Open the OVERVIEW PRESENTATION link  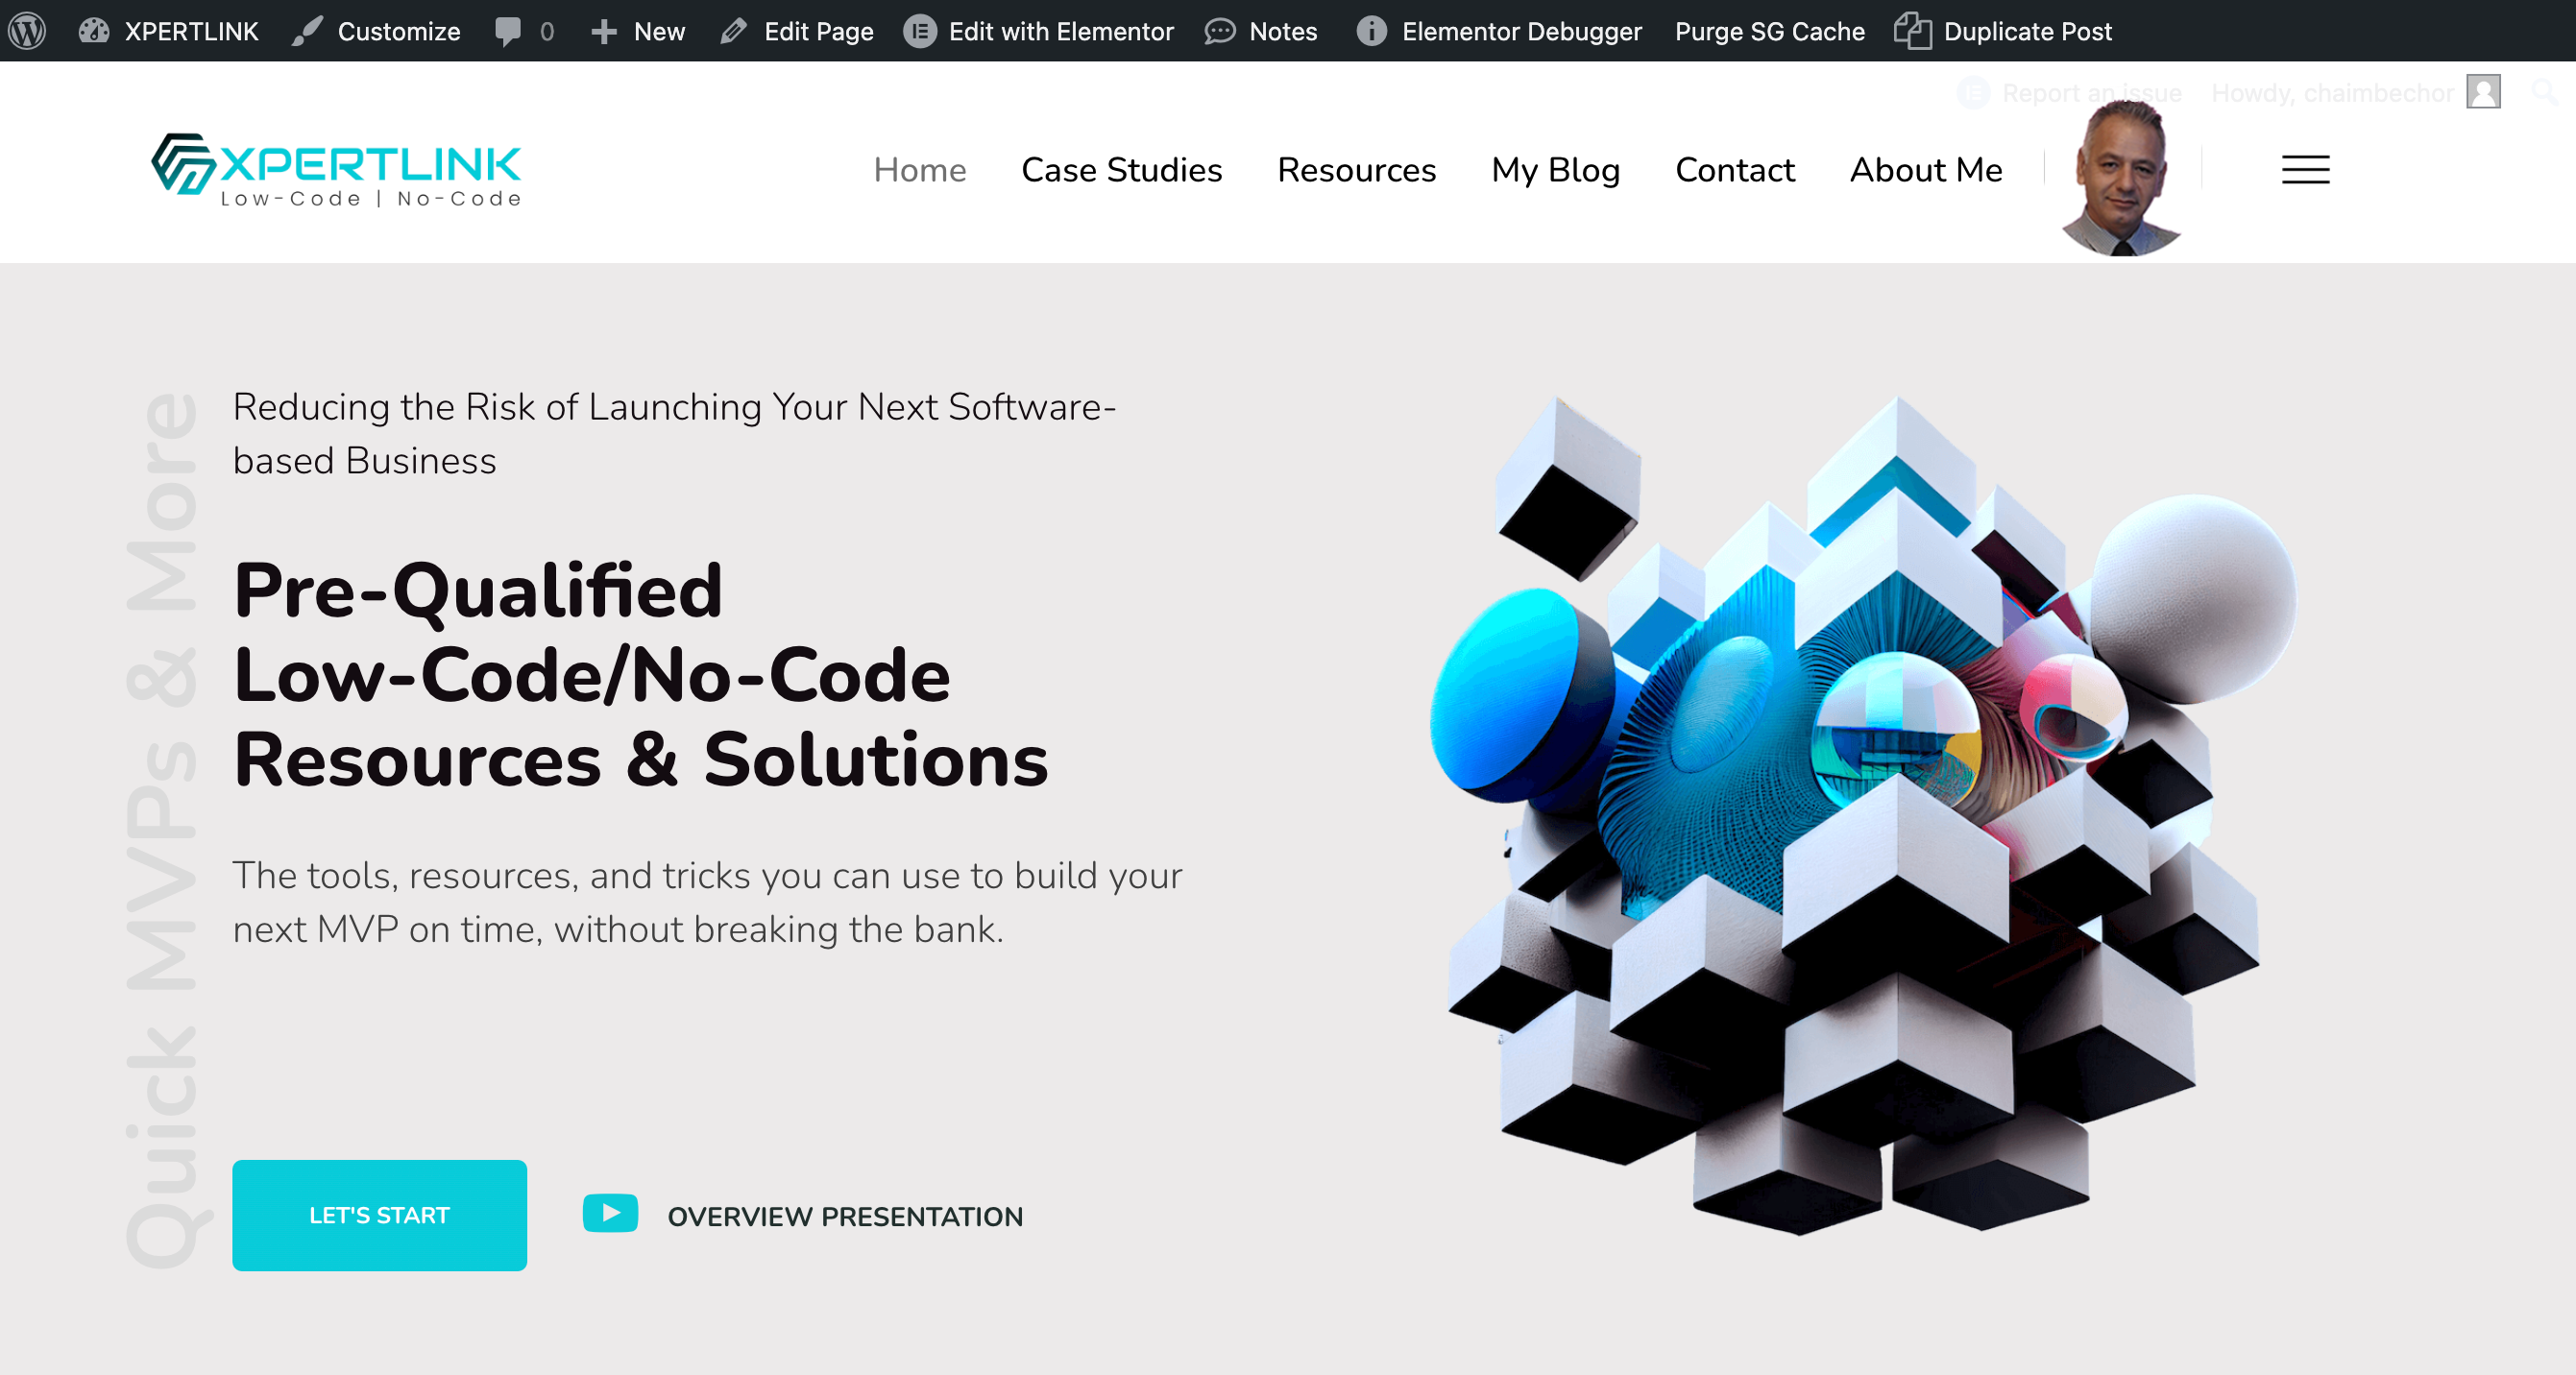tap(844, 1216)
